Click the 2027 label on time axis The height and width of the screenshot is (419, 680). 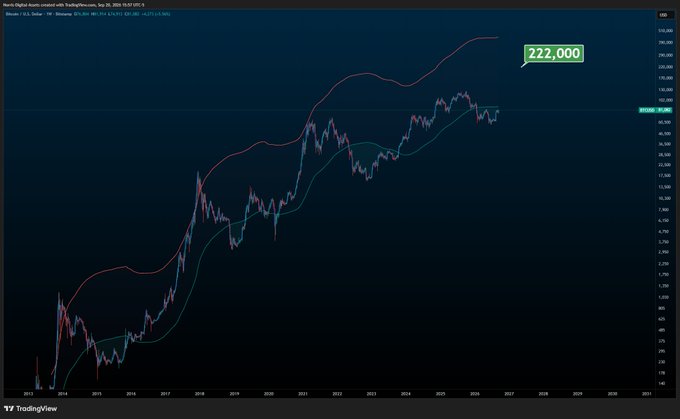pyautogui.click(x=509, y=394)
